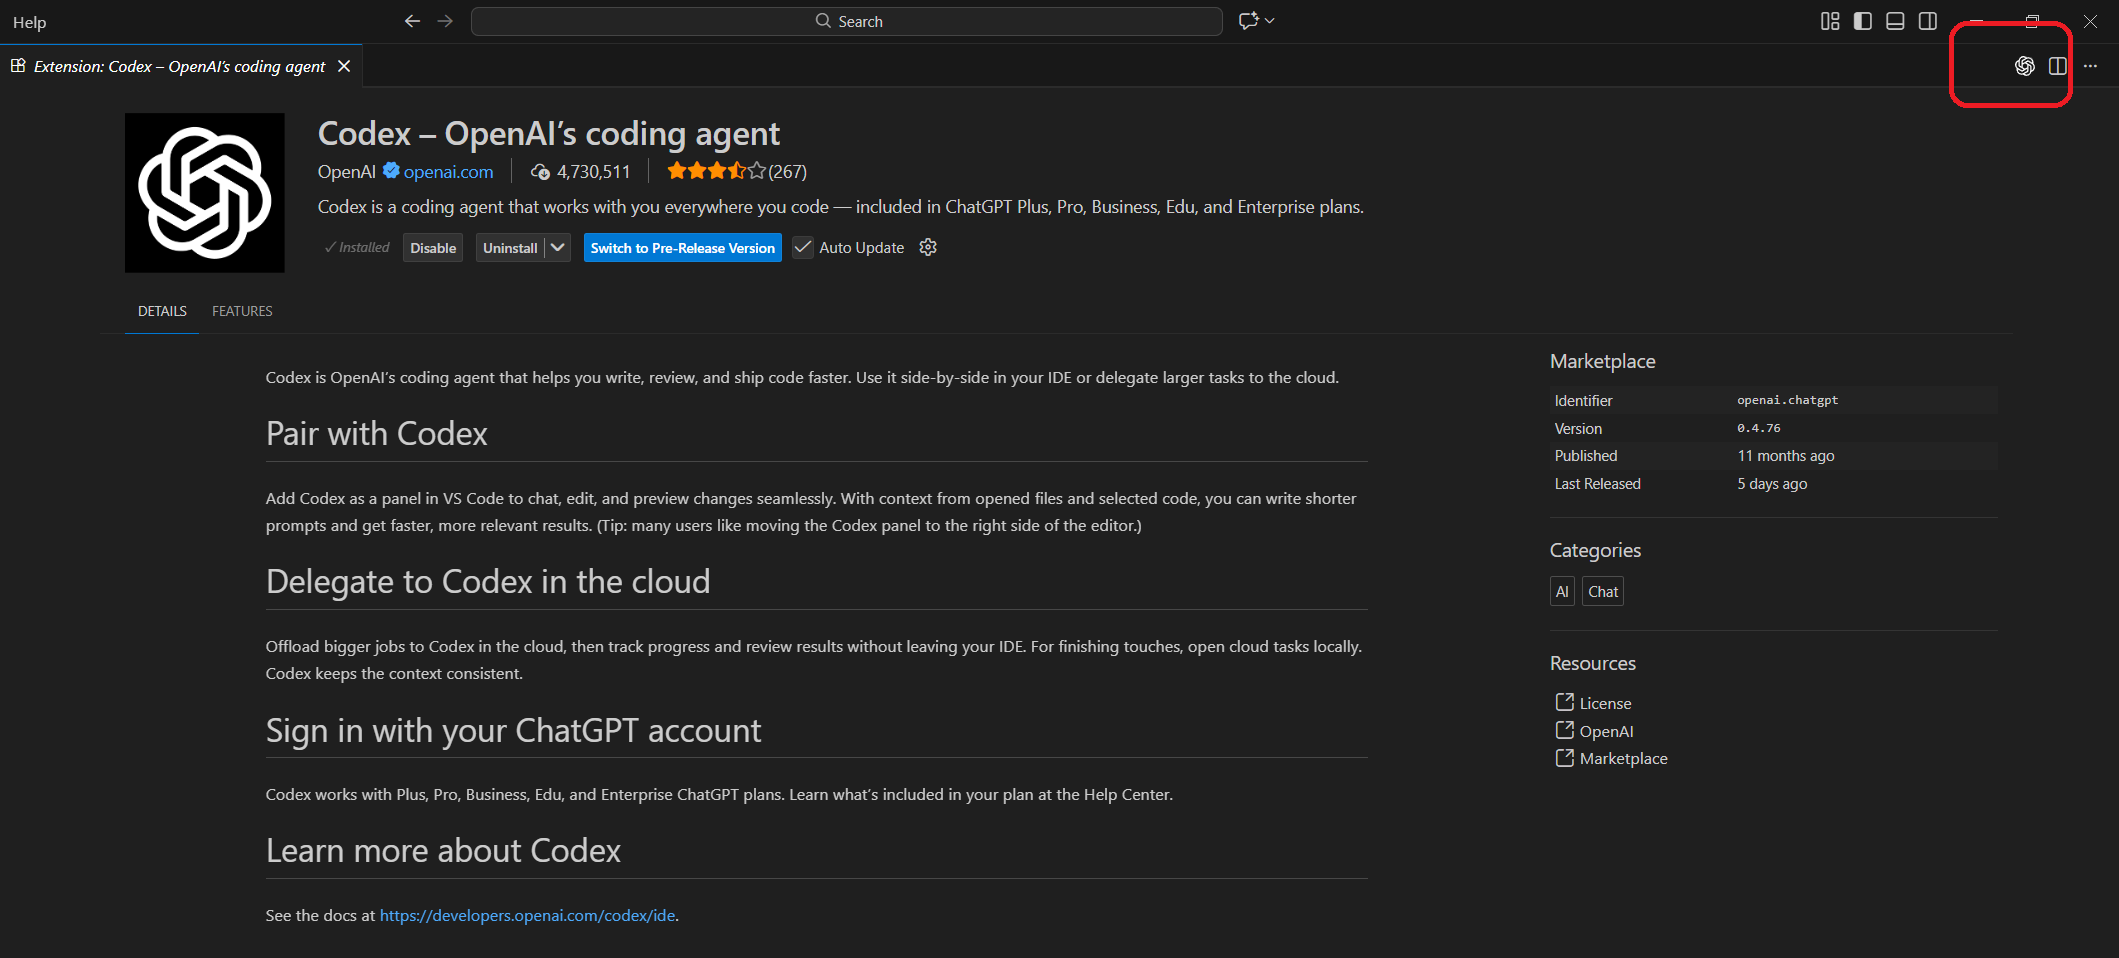Click the version value 0.4.76
Image resolution: width=2119 pixels, height=958 pixels.
1758,428
